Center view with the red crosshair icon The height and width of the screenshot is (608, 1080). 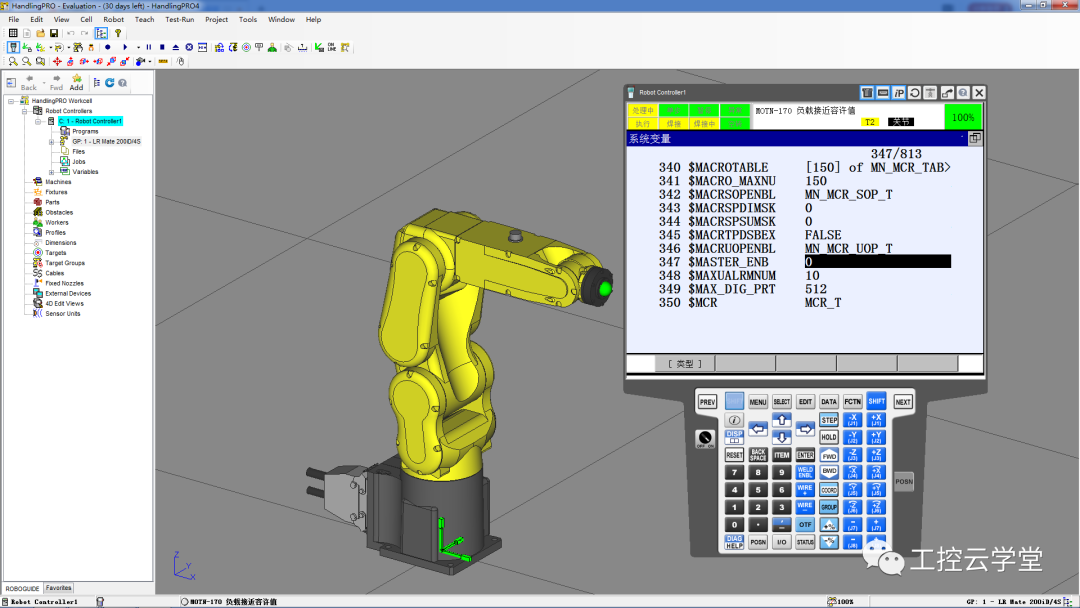click(57, 61)
